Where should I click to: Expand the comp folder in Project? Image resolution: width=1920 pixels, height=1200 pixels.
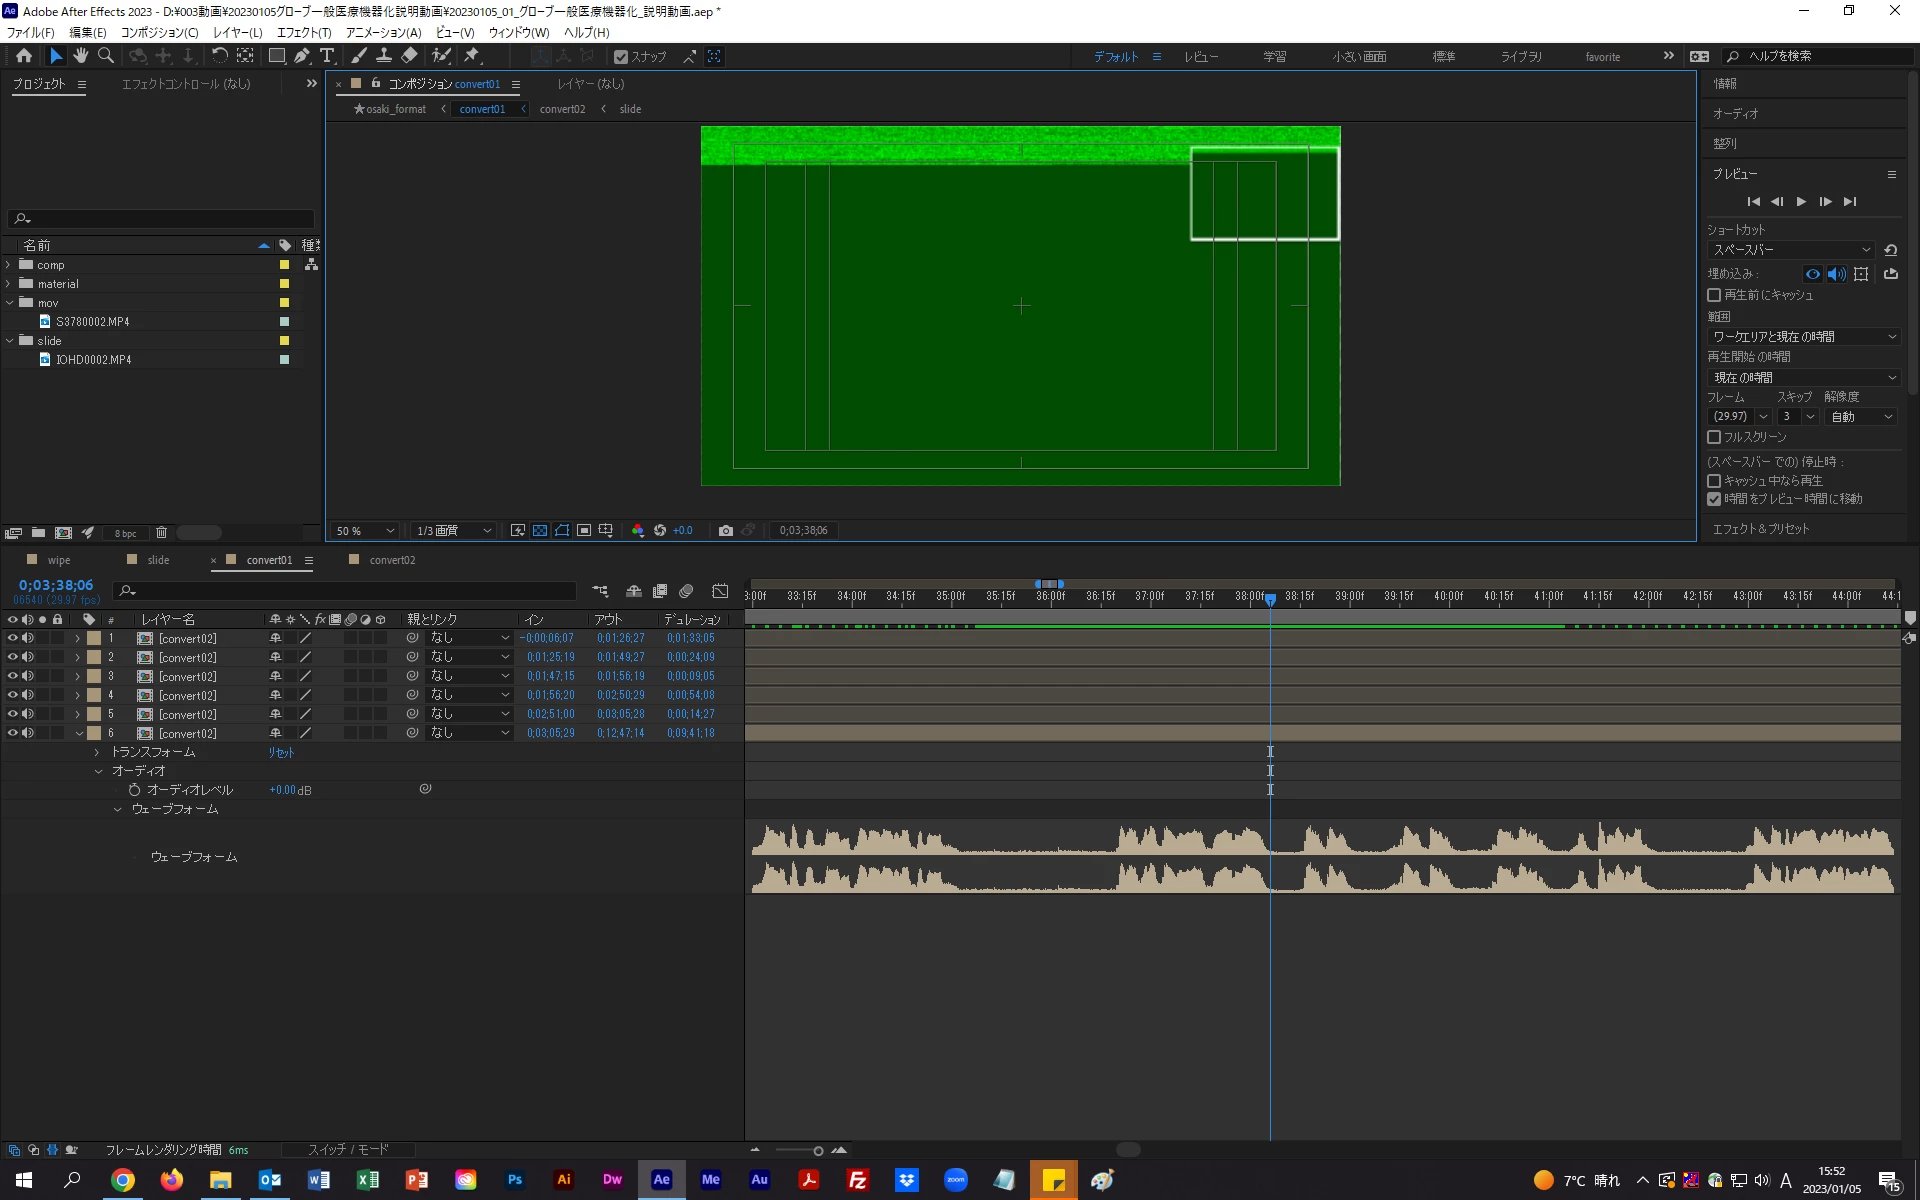pos(9,265)
